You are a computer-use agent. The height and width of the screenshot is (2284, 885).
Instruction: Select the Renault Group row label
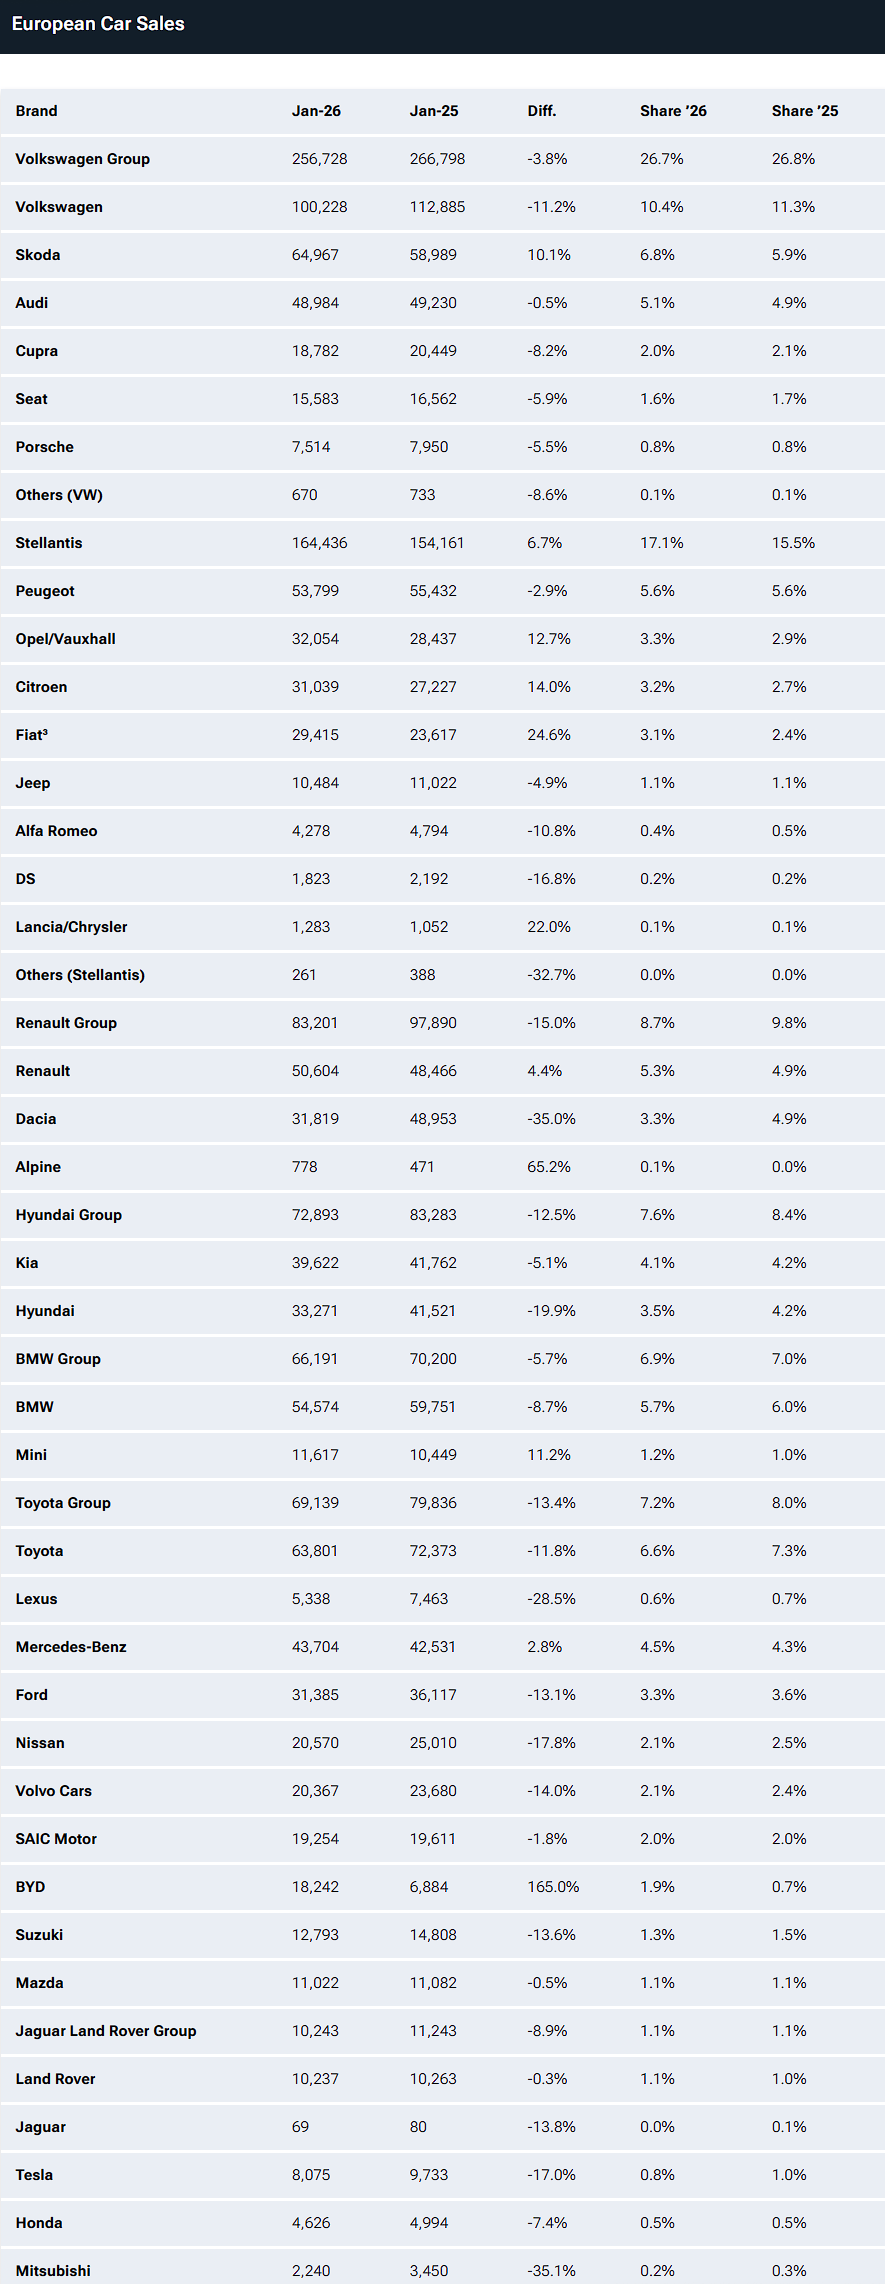[x=66, y=1023]
